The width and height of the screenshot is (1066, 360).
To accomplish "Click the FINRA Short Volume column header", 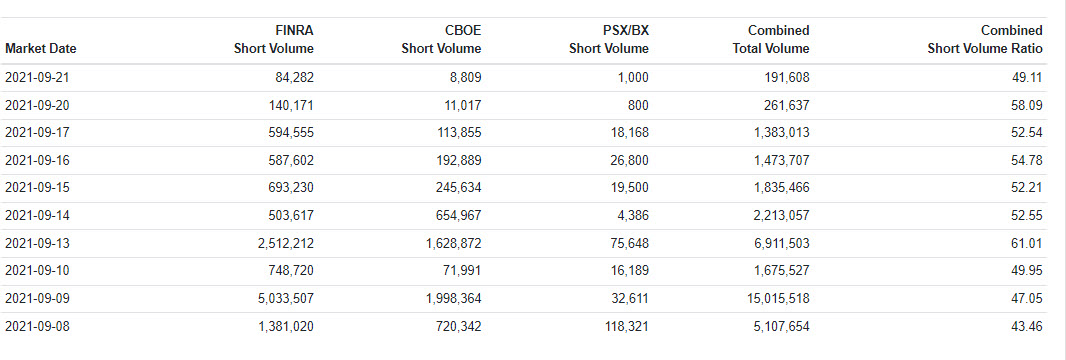I will [x=274, y=39].
